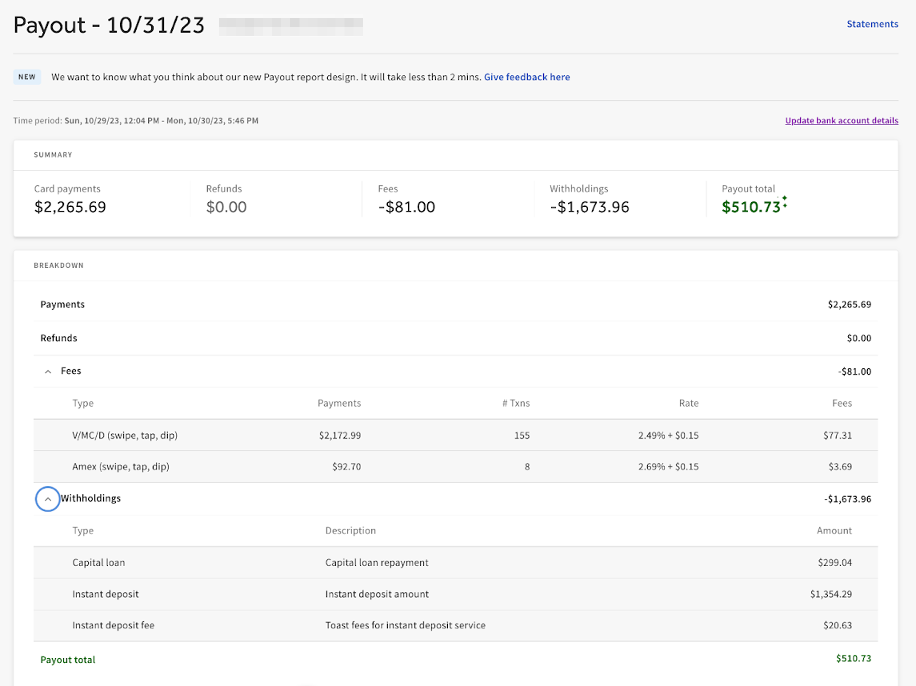Click the Card payments amount in Summary

click(70, 207)
